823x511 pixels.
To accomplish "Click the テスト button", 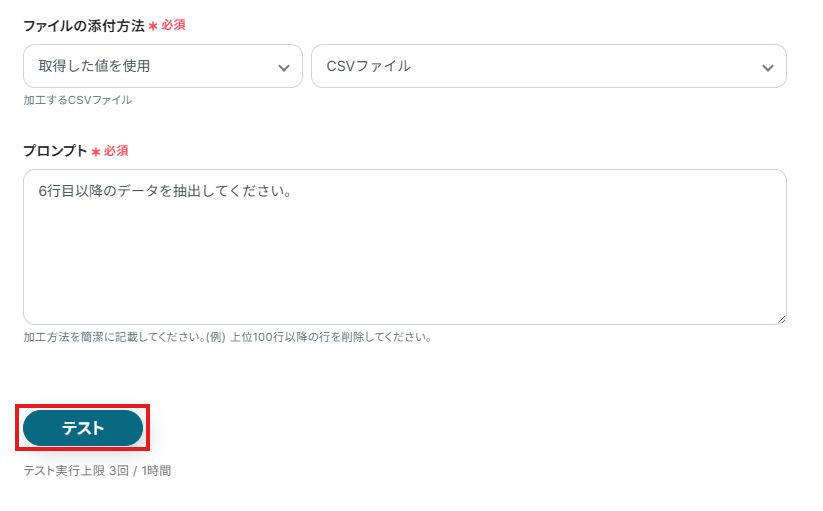I will click(x=83, y=428).
